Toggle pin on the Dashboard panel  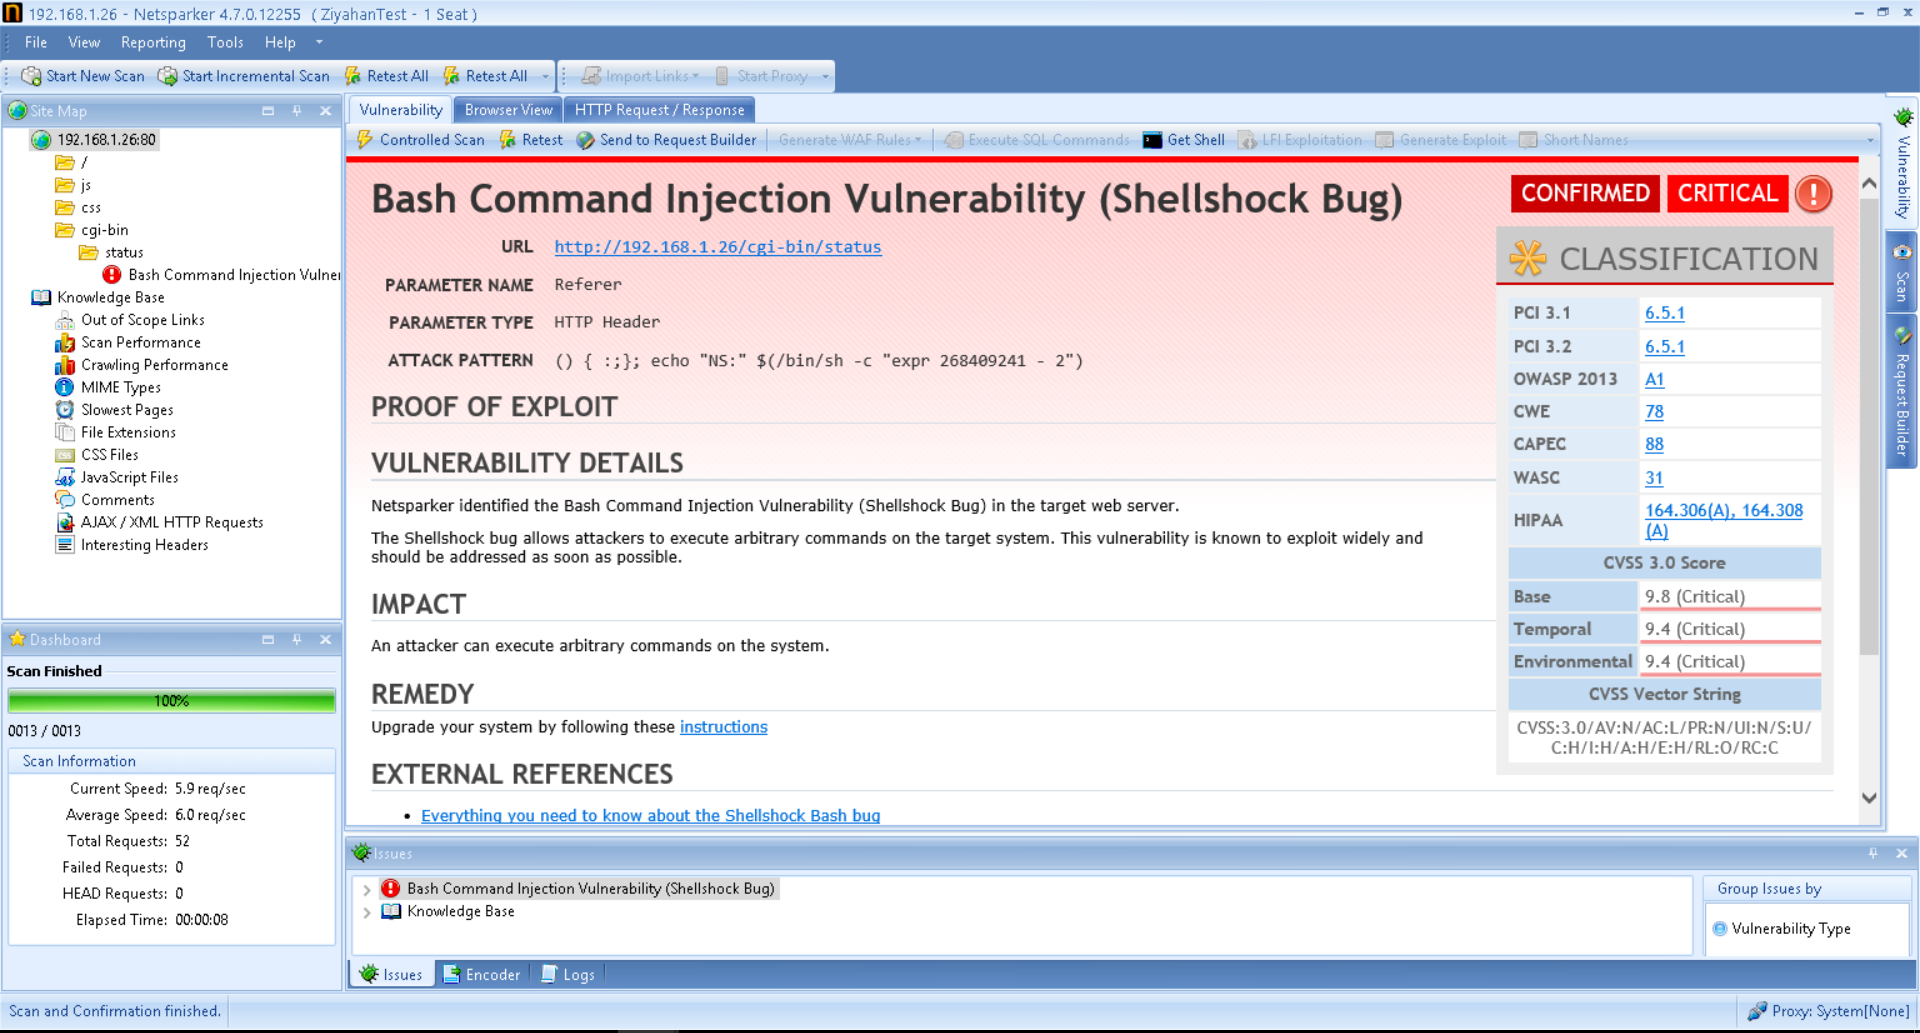(297, 640)
